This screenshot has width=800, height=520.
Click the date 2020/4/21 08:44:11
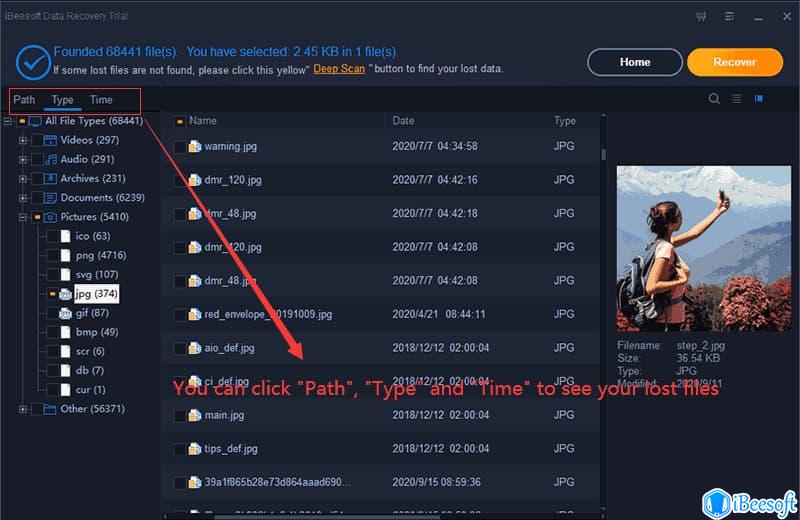pyautogui.click(x=438, y=314)
